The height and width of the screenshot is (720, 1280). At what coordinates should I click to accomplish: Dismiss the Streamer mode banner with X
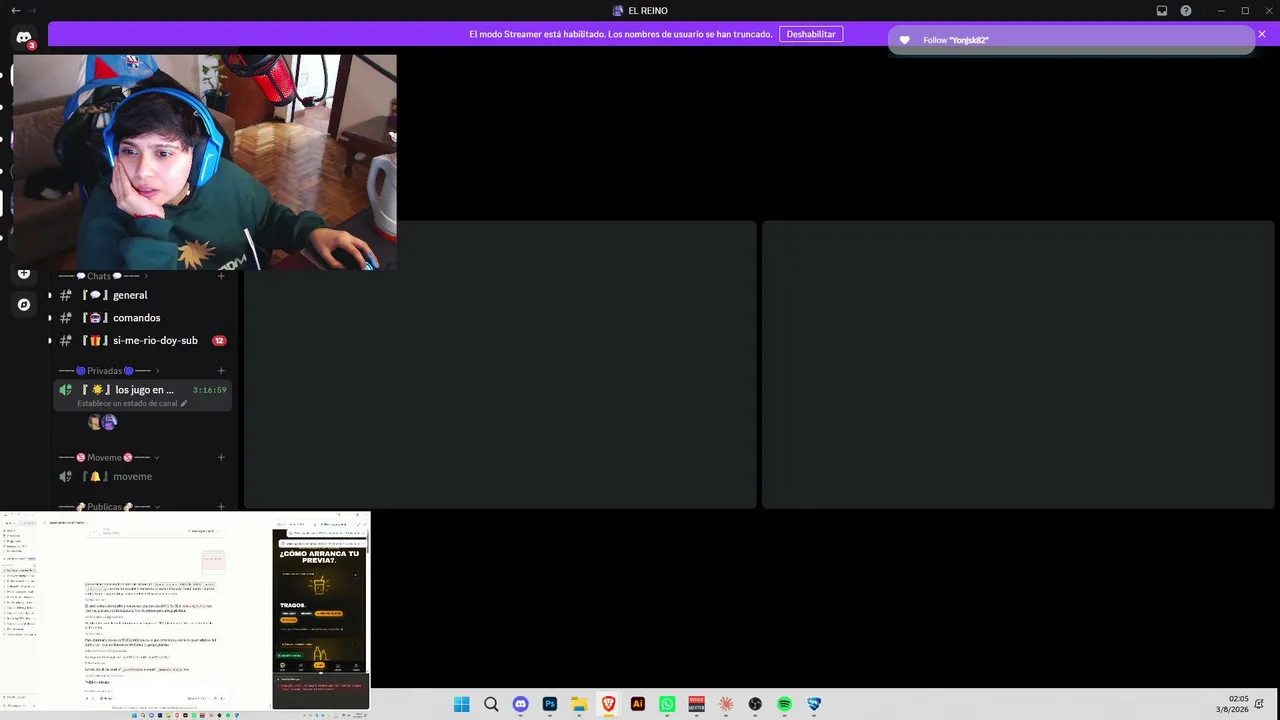tap(1262, 34)
